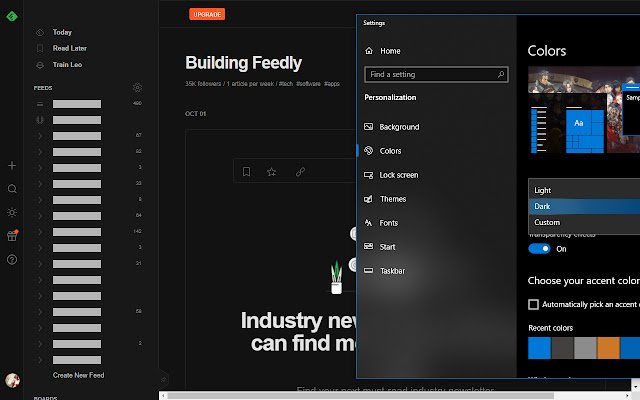
Task: Open Feedly help question mark icon
Action: pyautogui.click(x=12, y=259)
